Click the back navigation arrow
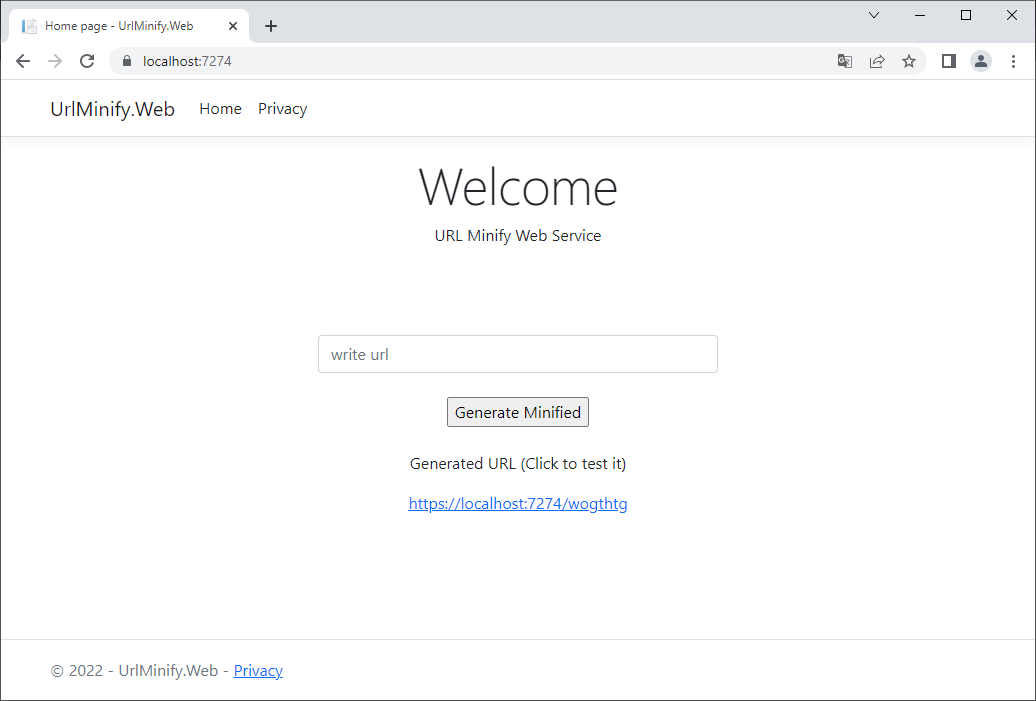The image size is (1036, 701). (x=23, y=61)
